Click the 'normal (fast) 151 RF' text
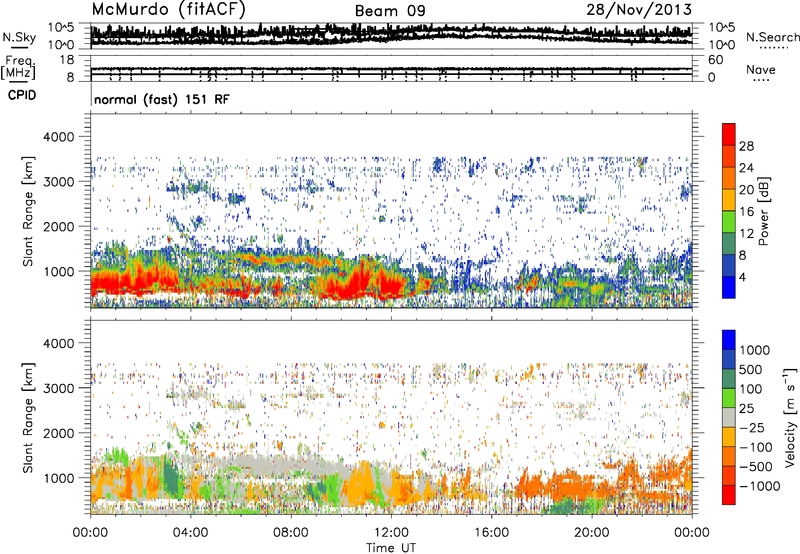Screen dimensions: 800x554 (162, 99)
